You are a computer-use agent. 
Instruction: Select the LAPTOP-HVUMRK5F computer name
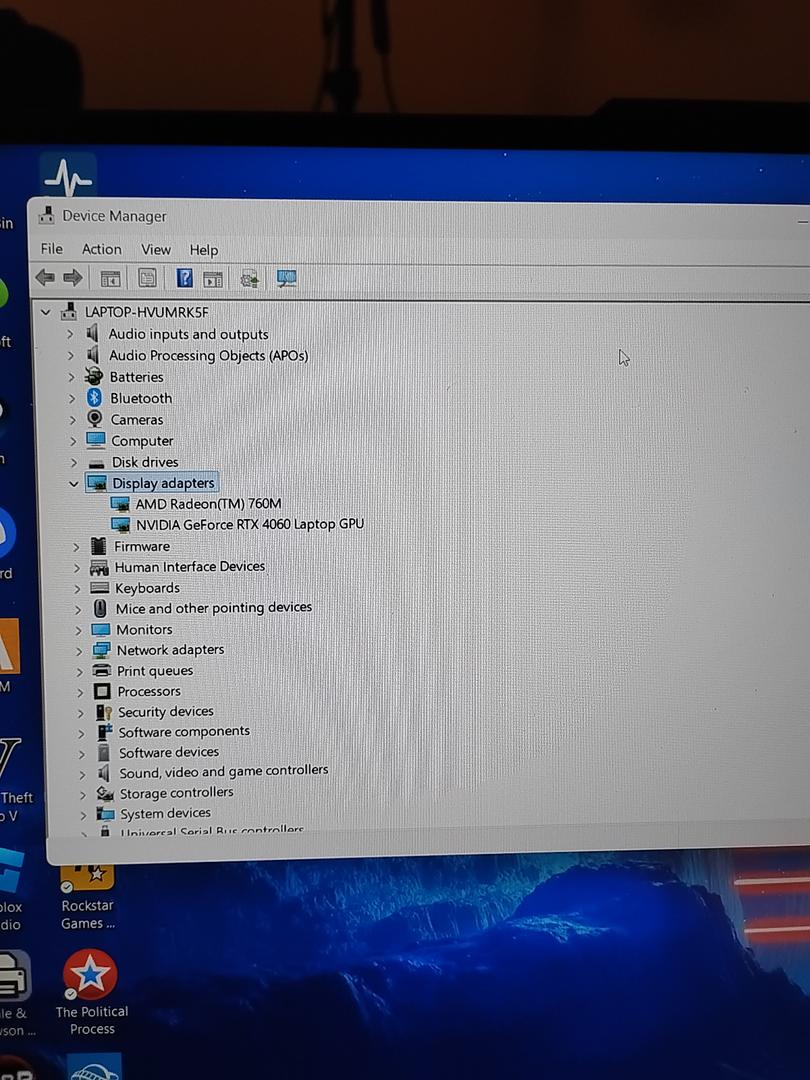pyautogui.click(x=147, y=312)
